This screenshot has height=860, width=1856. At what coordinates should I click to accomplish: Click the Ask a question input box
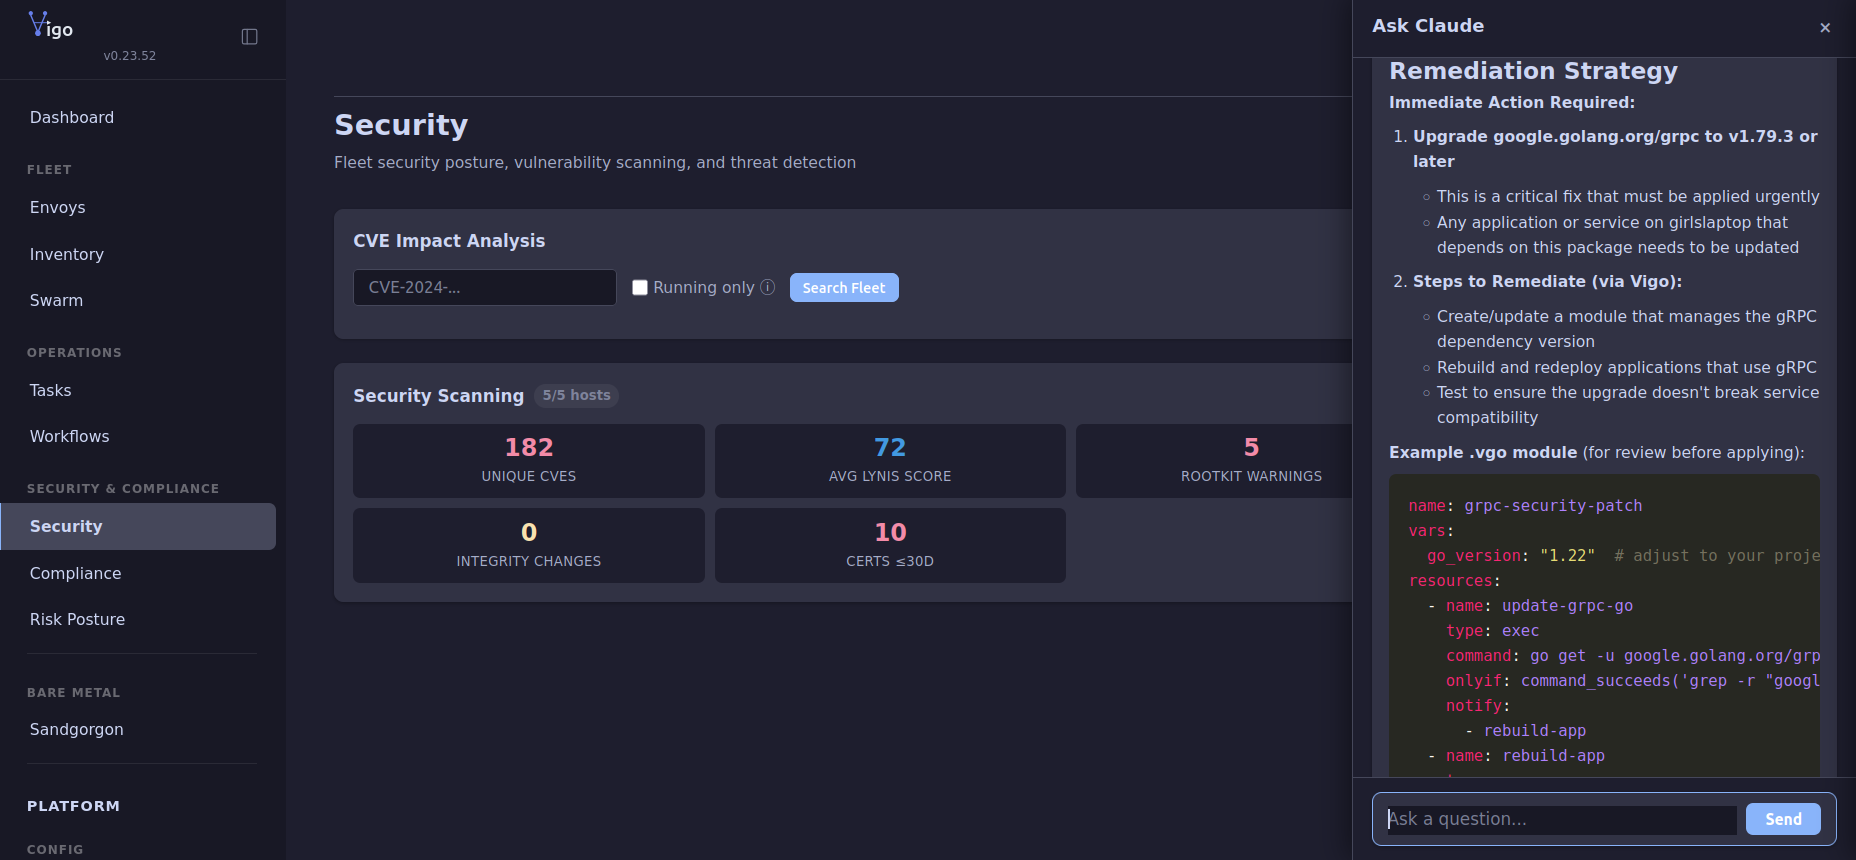click(x=1561, y=820)
